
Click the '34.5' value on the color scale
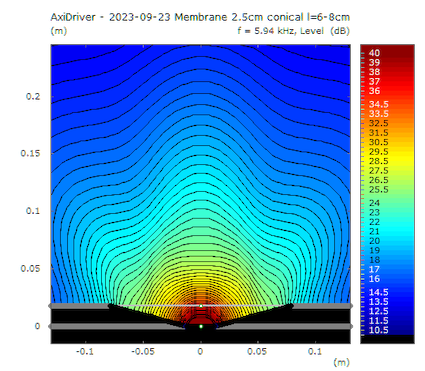pos(378,104)
